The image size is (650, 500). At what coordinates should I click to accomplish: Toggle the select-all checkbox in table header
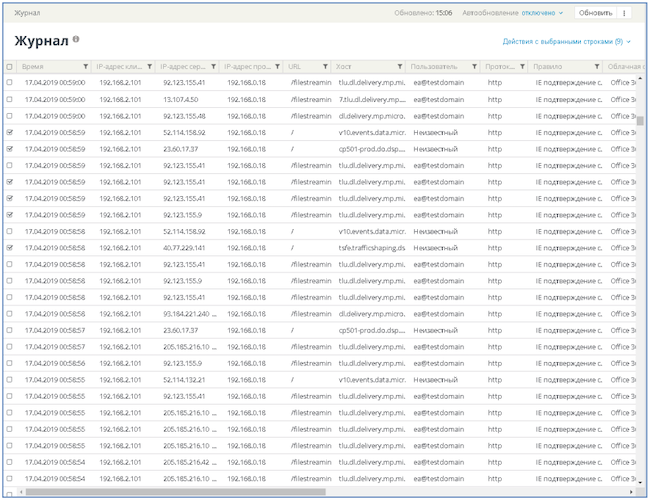10,67
